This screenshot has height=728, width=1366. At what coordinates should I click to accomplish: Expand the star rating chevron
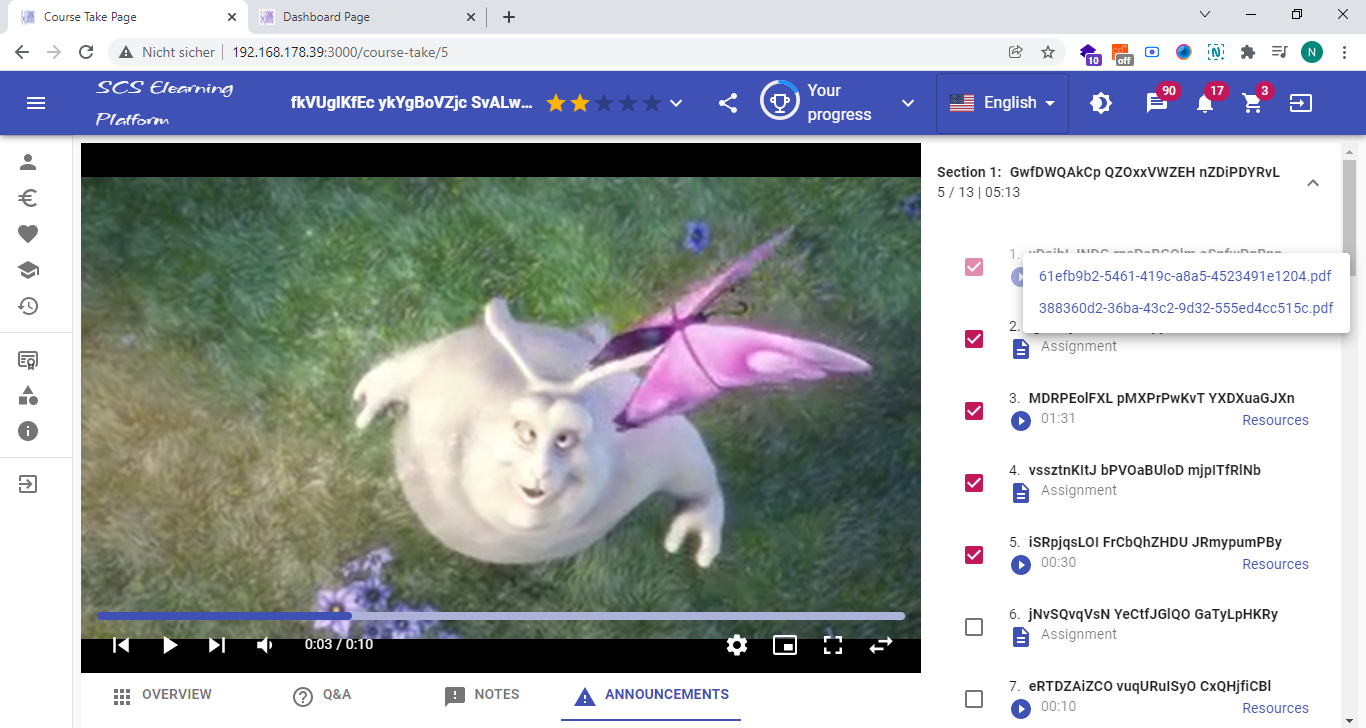pos(676,103)
